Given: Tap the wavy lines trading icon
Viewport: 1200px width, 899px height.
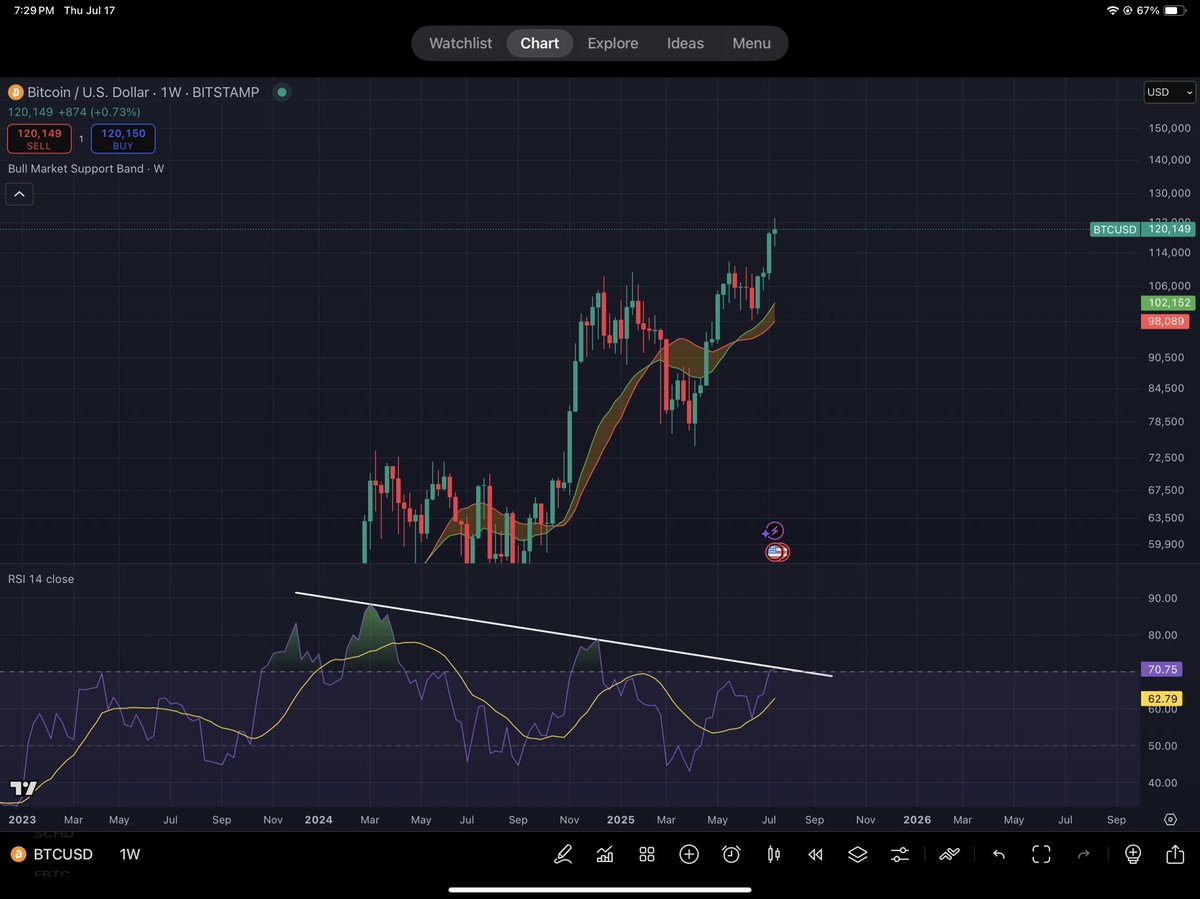Looking at the screenshot, I should (x=949, y=854).
